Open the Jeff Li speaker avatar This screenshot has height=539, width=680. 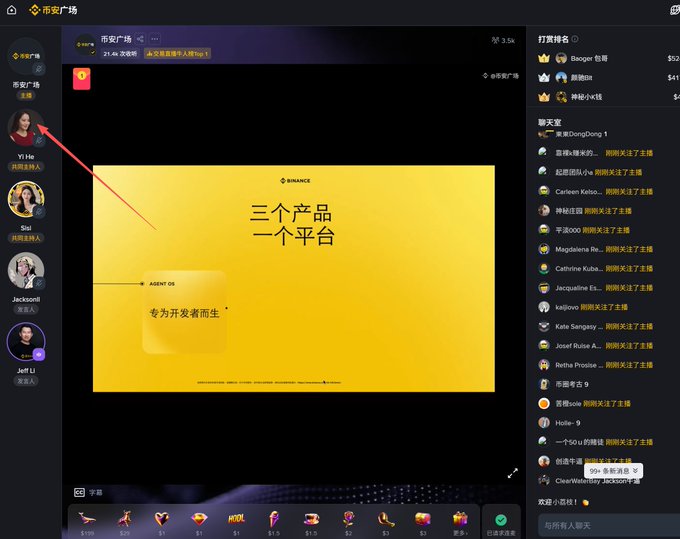[26, 342]
